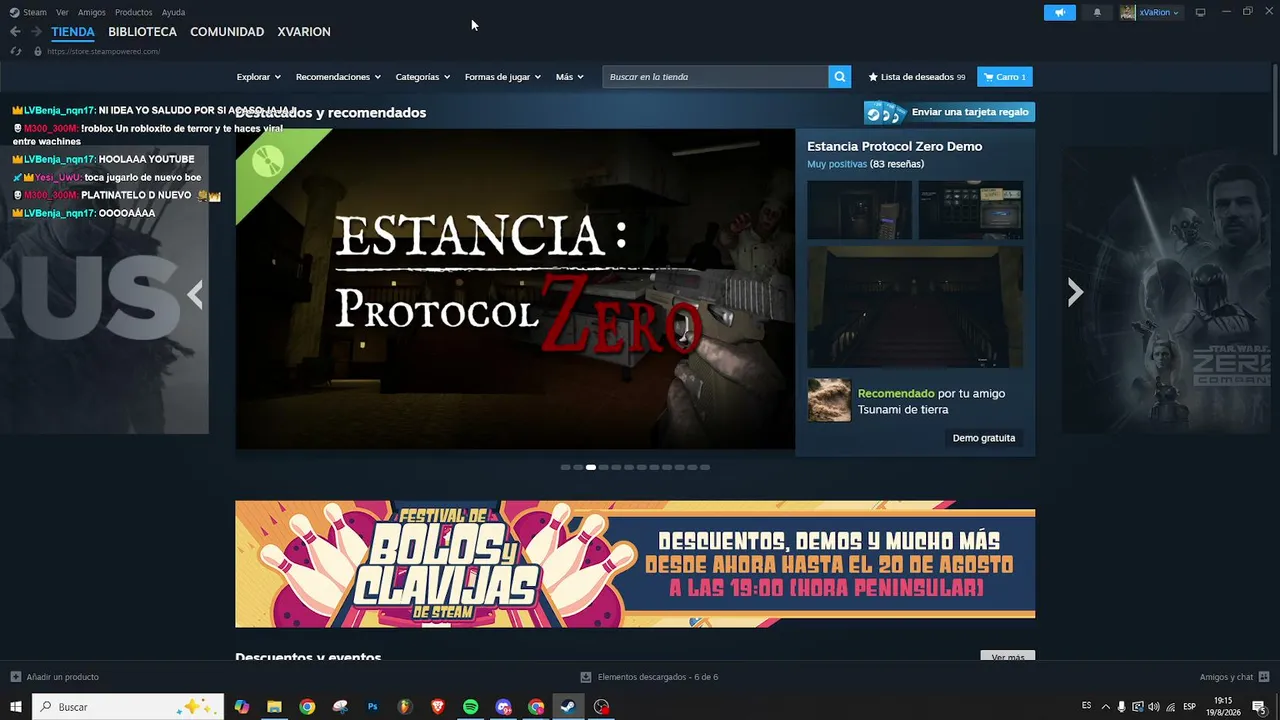Viewport: 1280px width, 720px height.
Task: Open the Carro shopping cart
Action: click(x=1005, y=77)
